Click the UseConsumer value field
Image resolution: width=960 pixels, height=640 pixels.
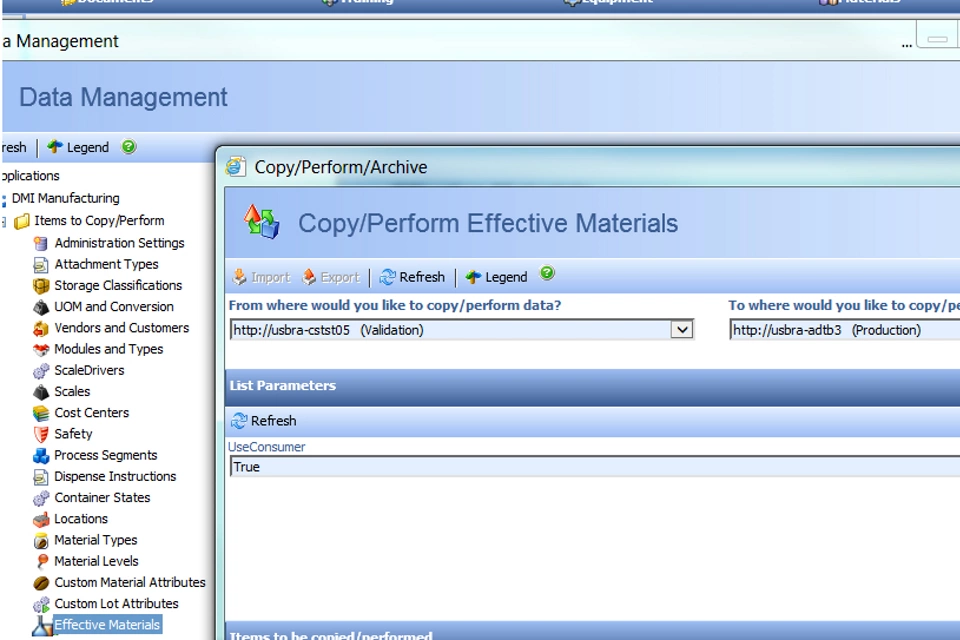(x=590, y=467)
